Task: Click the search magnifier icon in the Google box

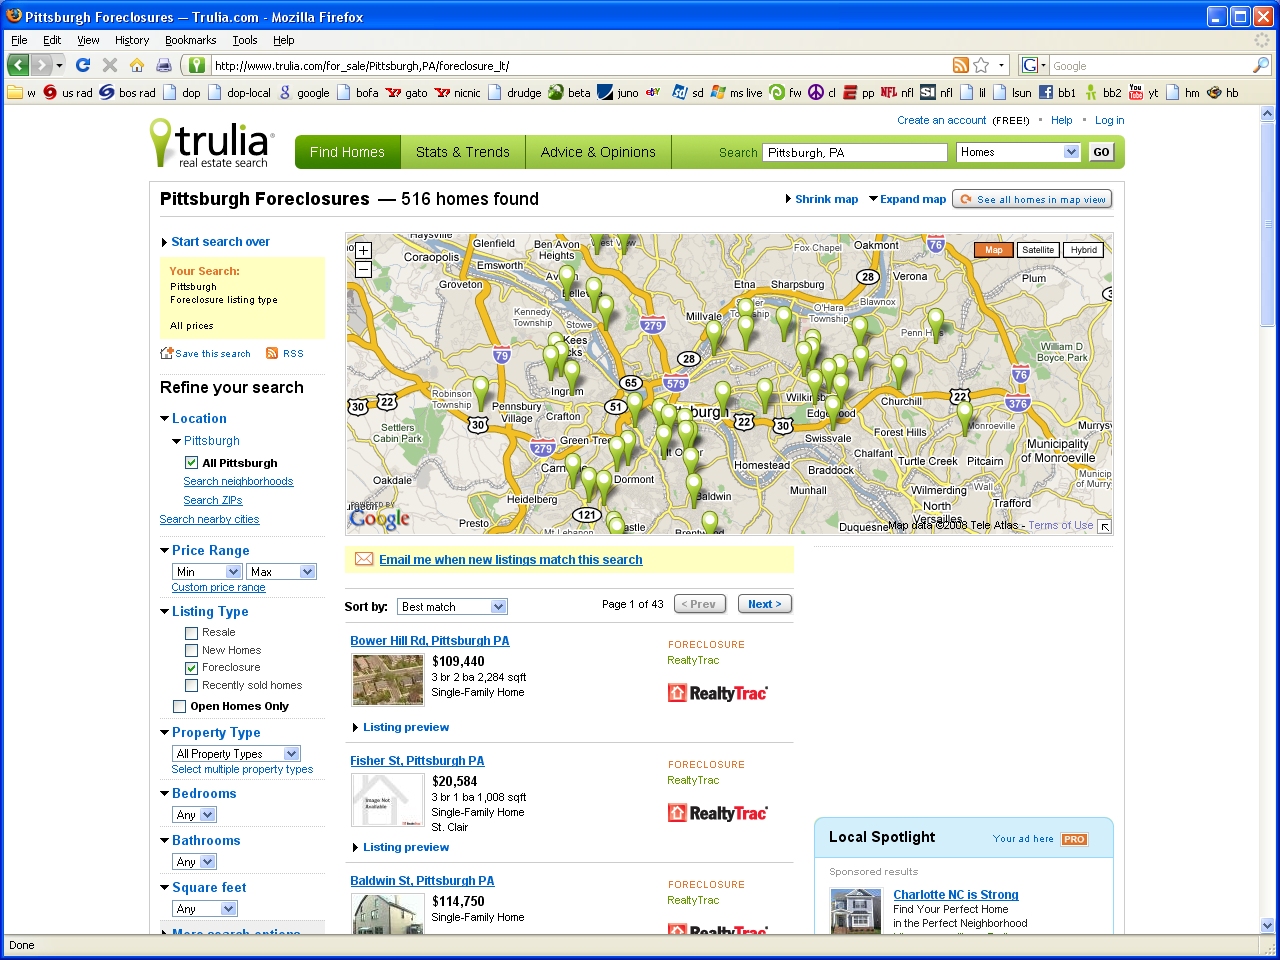Action: coord(1261,65)
